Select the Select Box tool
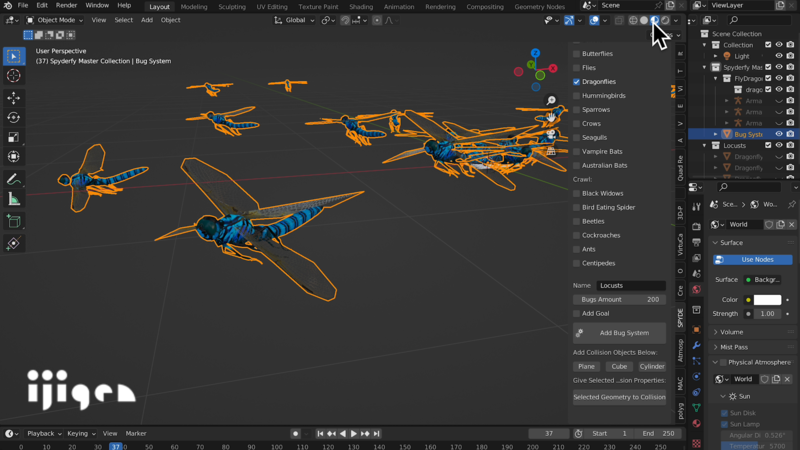 [14, 56]
